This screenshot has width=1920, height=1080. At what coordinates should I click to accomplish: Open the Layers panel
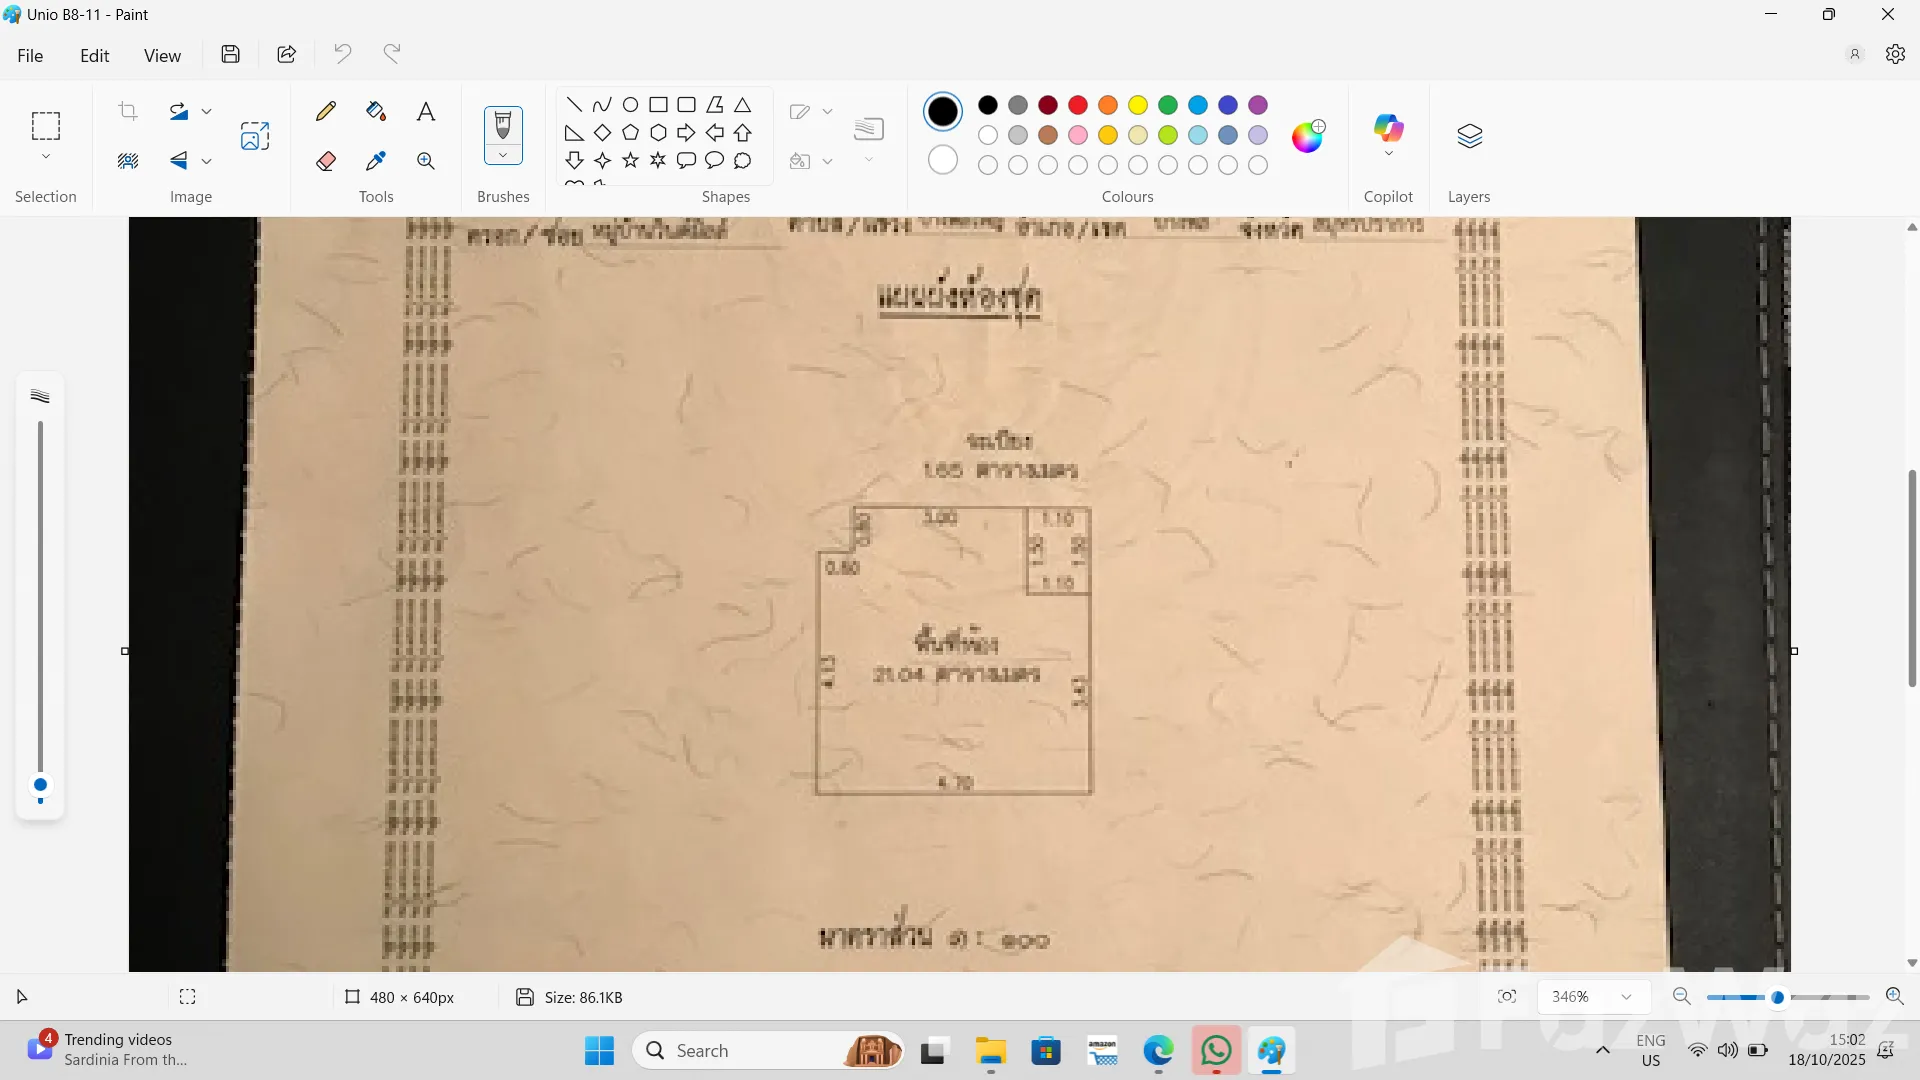(x=1469, y=136)
